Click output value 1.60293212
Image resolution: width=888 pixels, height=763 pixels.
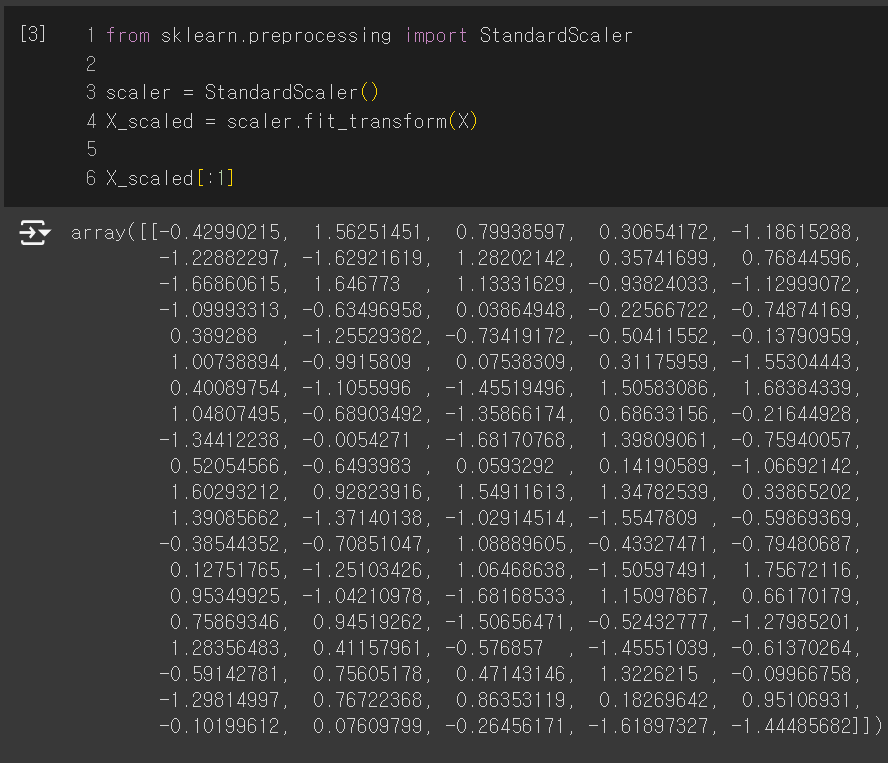pyautogui.click(x=225, y=492)
